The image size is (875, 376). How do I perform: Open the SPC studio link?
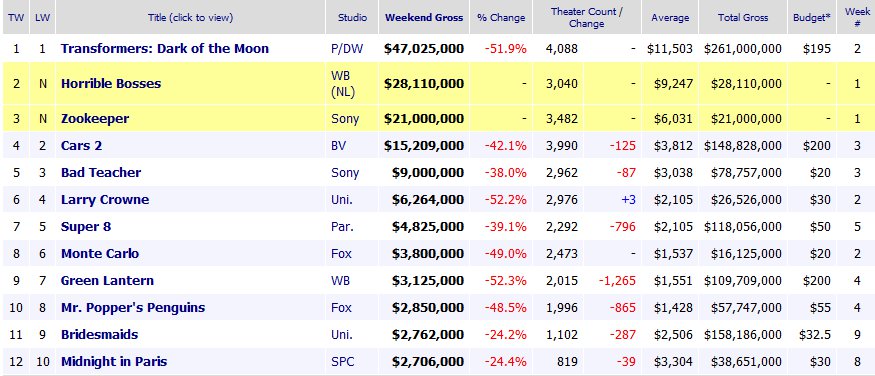point(342,361)
